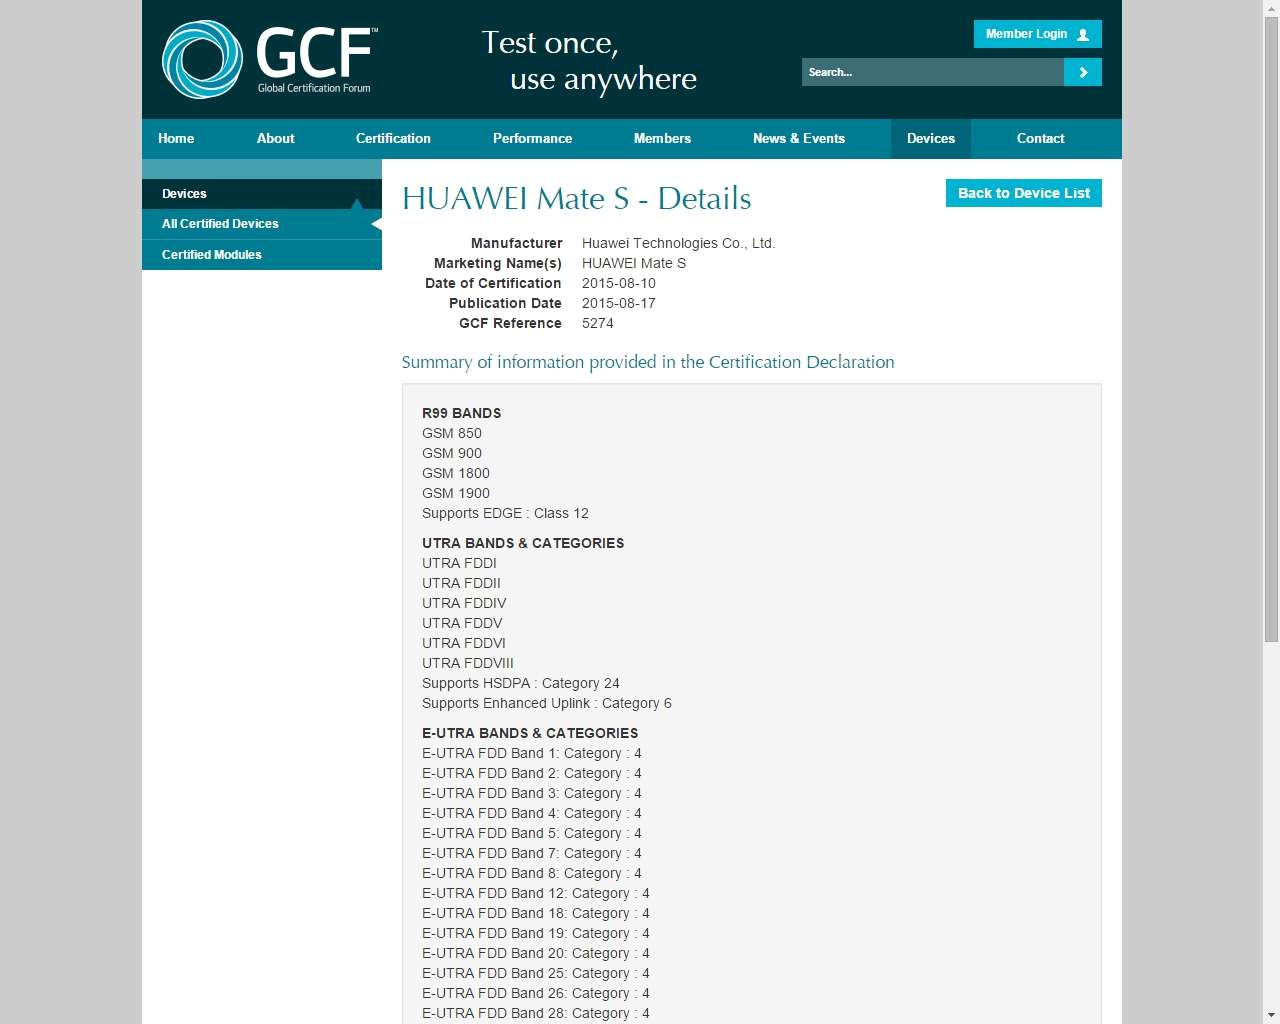The image size is (1280, 1024).
Task: Click Supports HSDPA : Category 24 text
Action: (x=521, y=683)
